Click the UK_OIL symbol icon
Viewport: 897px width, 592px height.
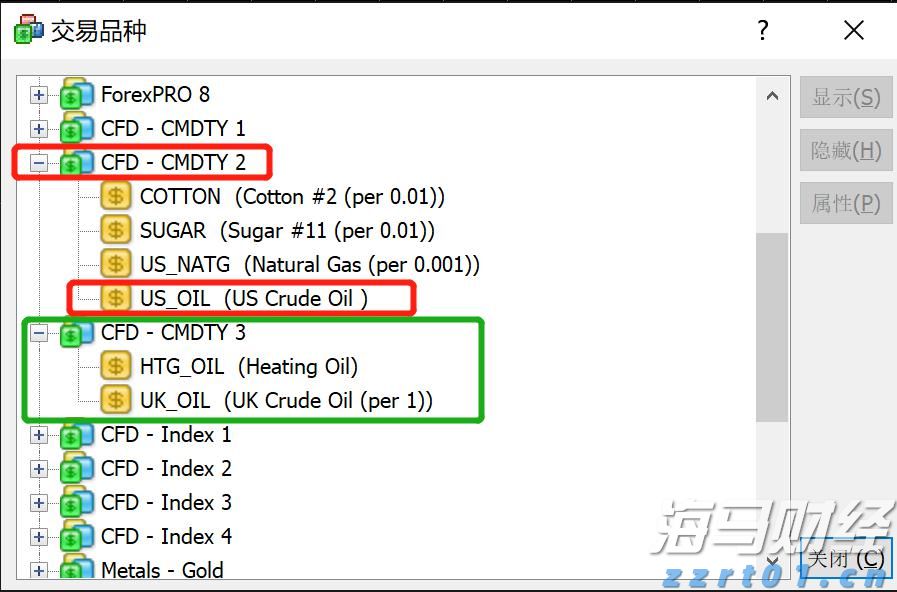coord(113,400)
